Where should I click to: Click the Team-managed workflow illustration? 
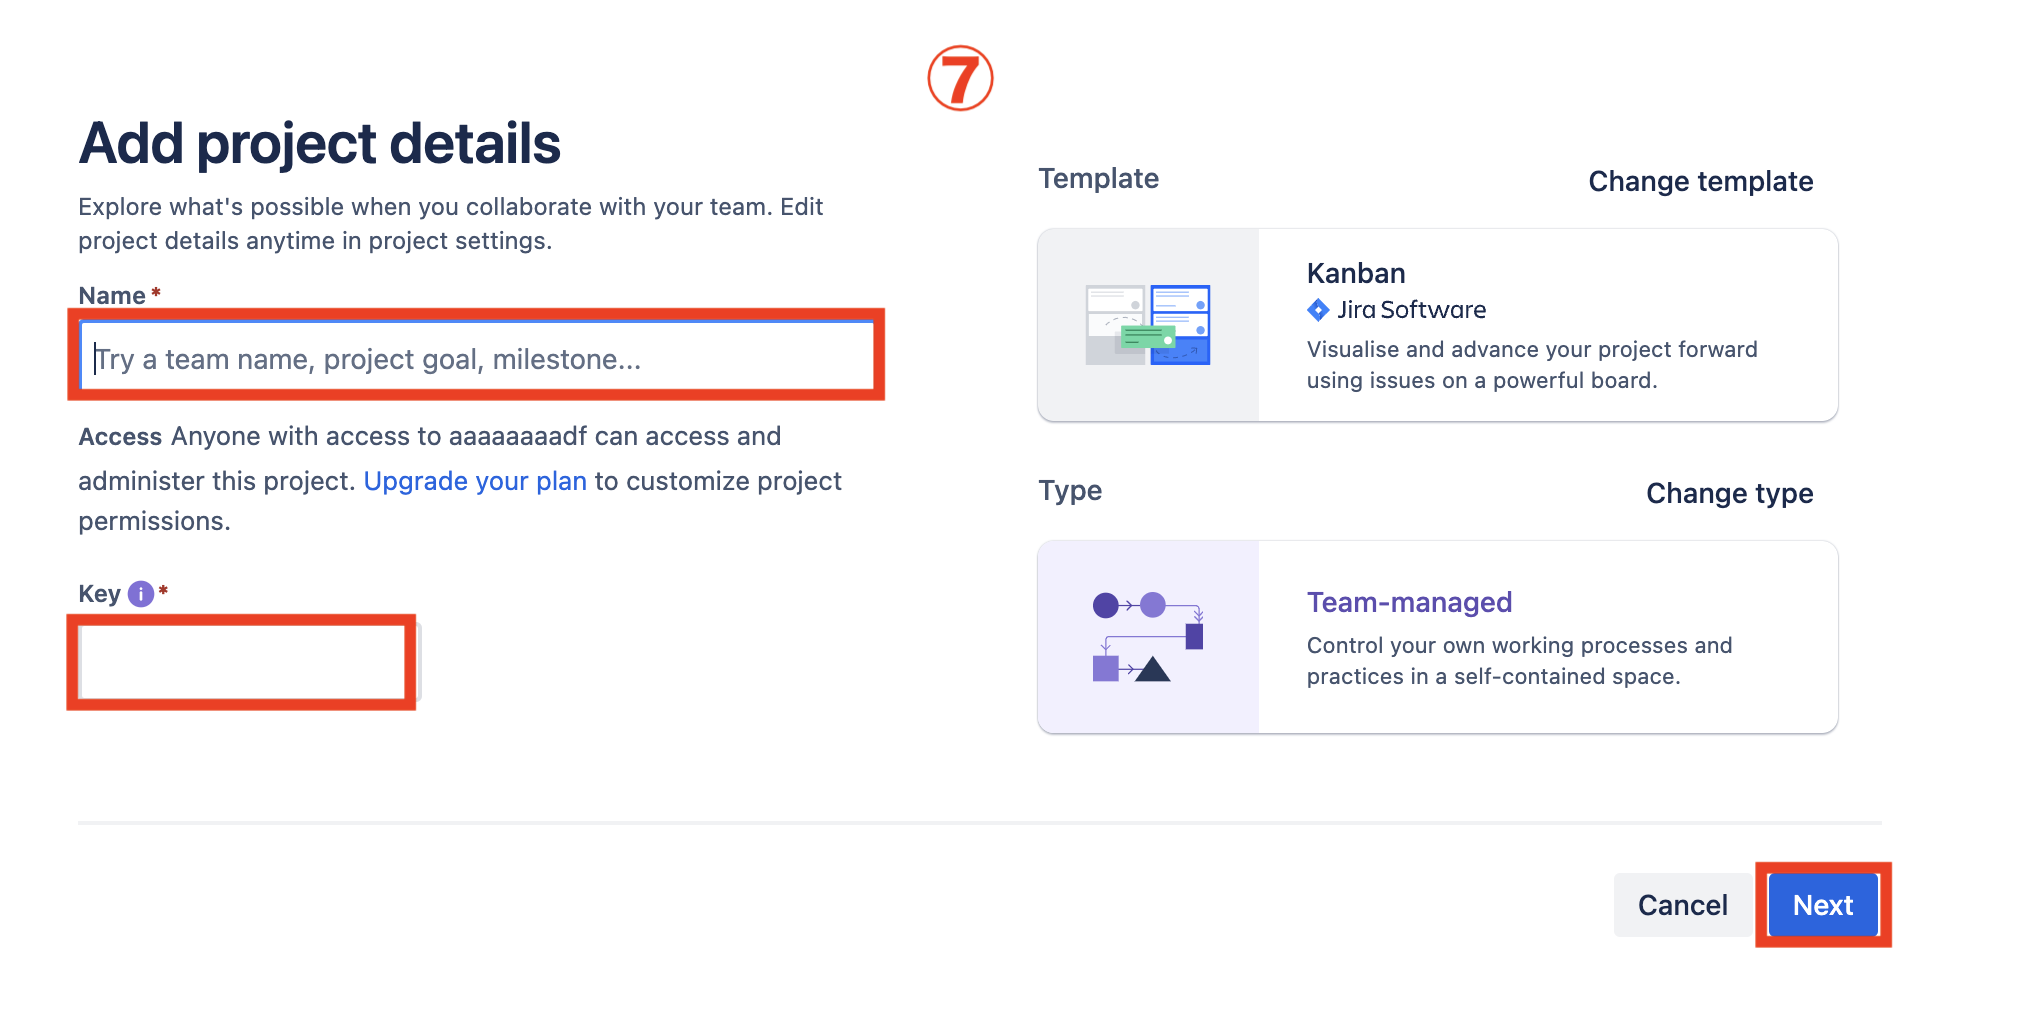click(1148, 637)
